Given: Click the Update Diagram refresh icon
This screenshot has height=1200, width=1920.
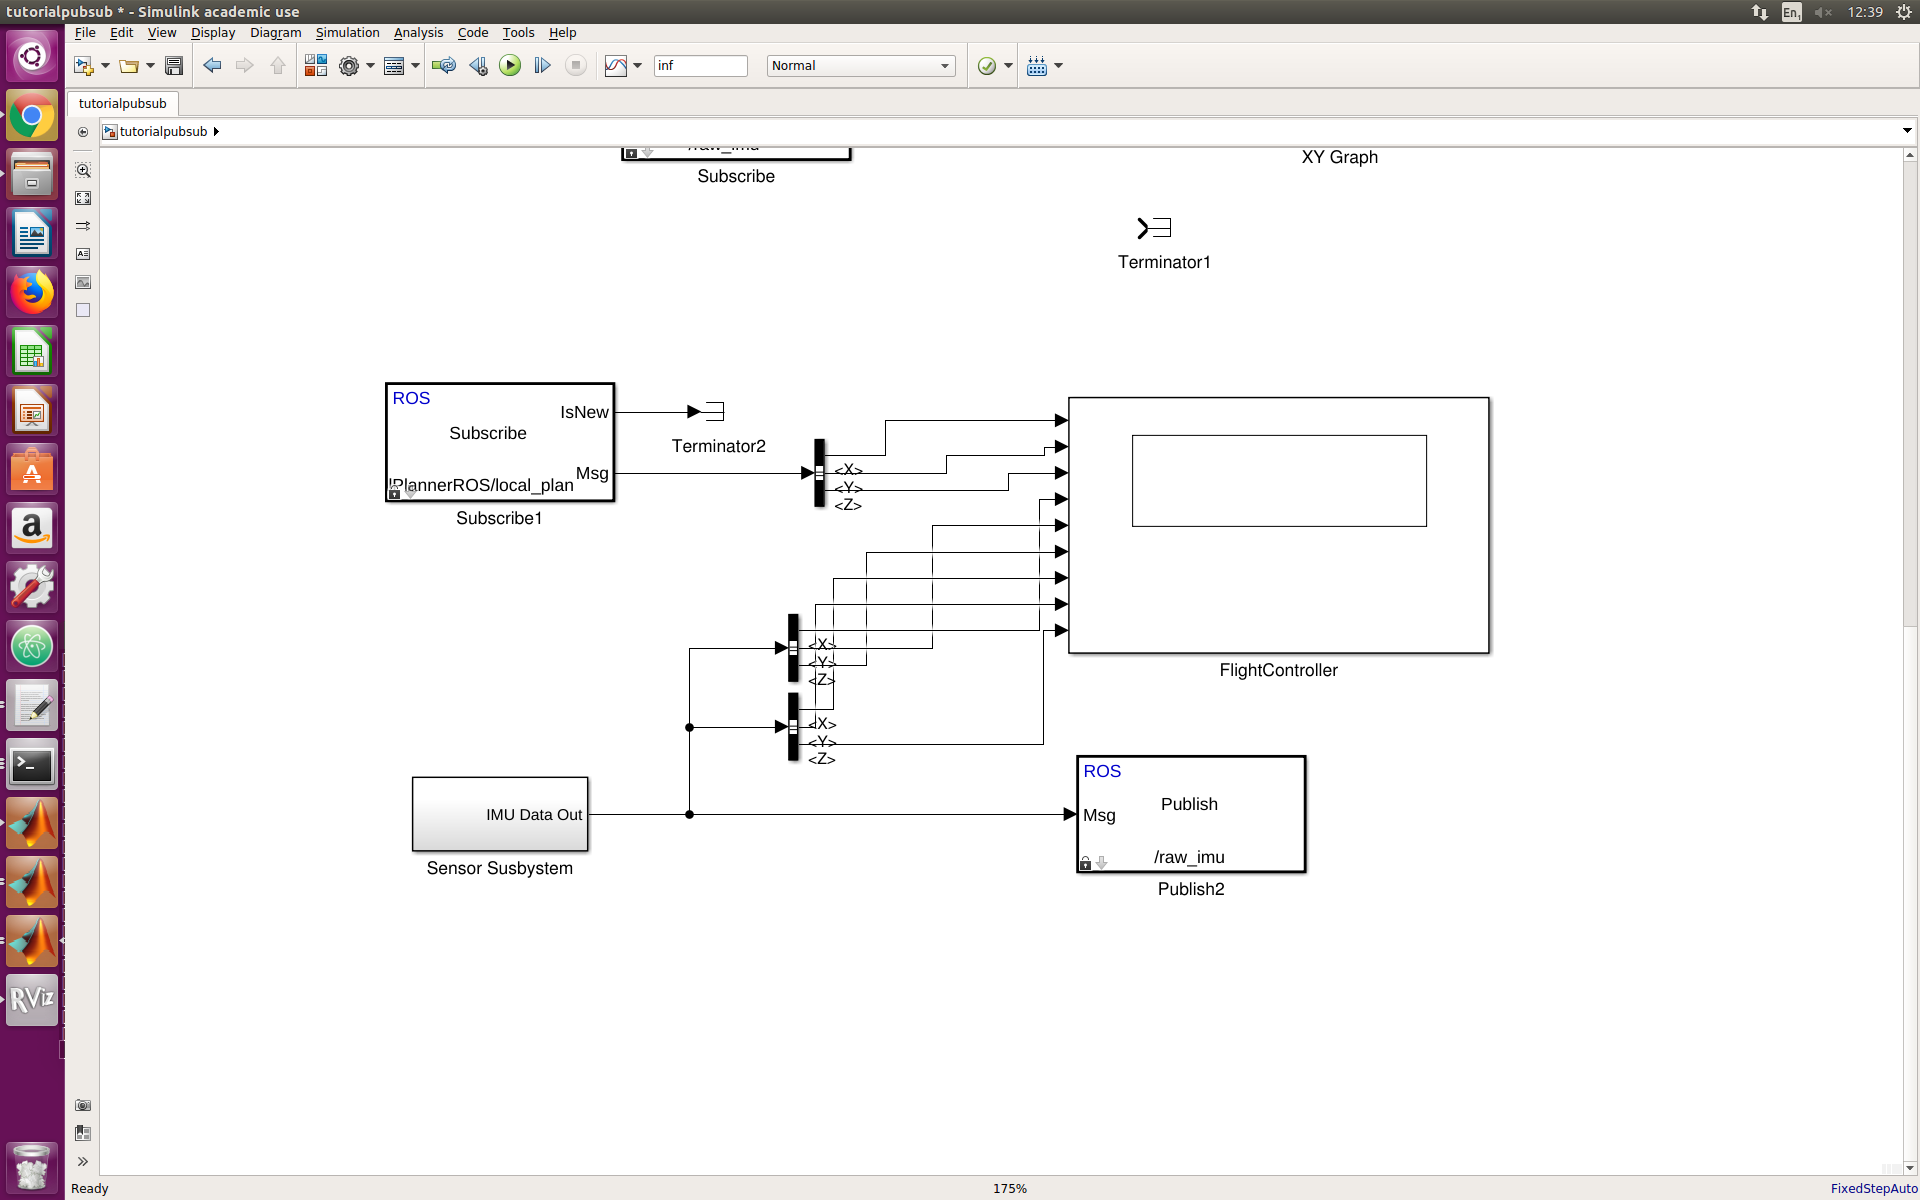Looking at the screenshot, I should (444, 66).
